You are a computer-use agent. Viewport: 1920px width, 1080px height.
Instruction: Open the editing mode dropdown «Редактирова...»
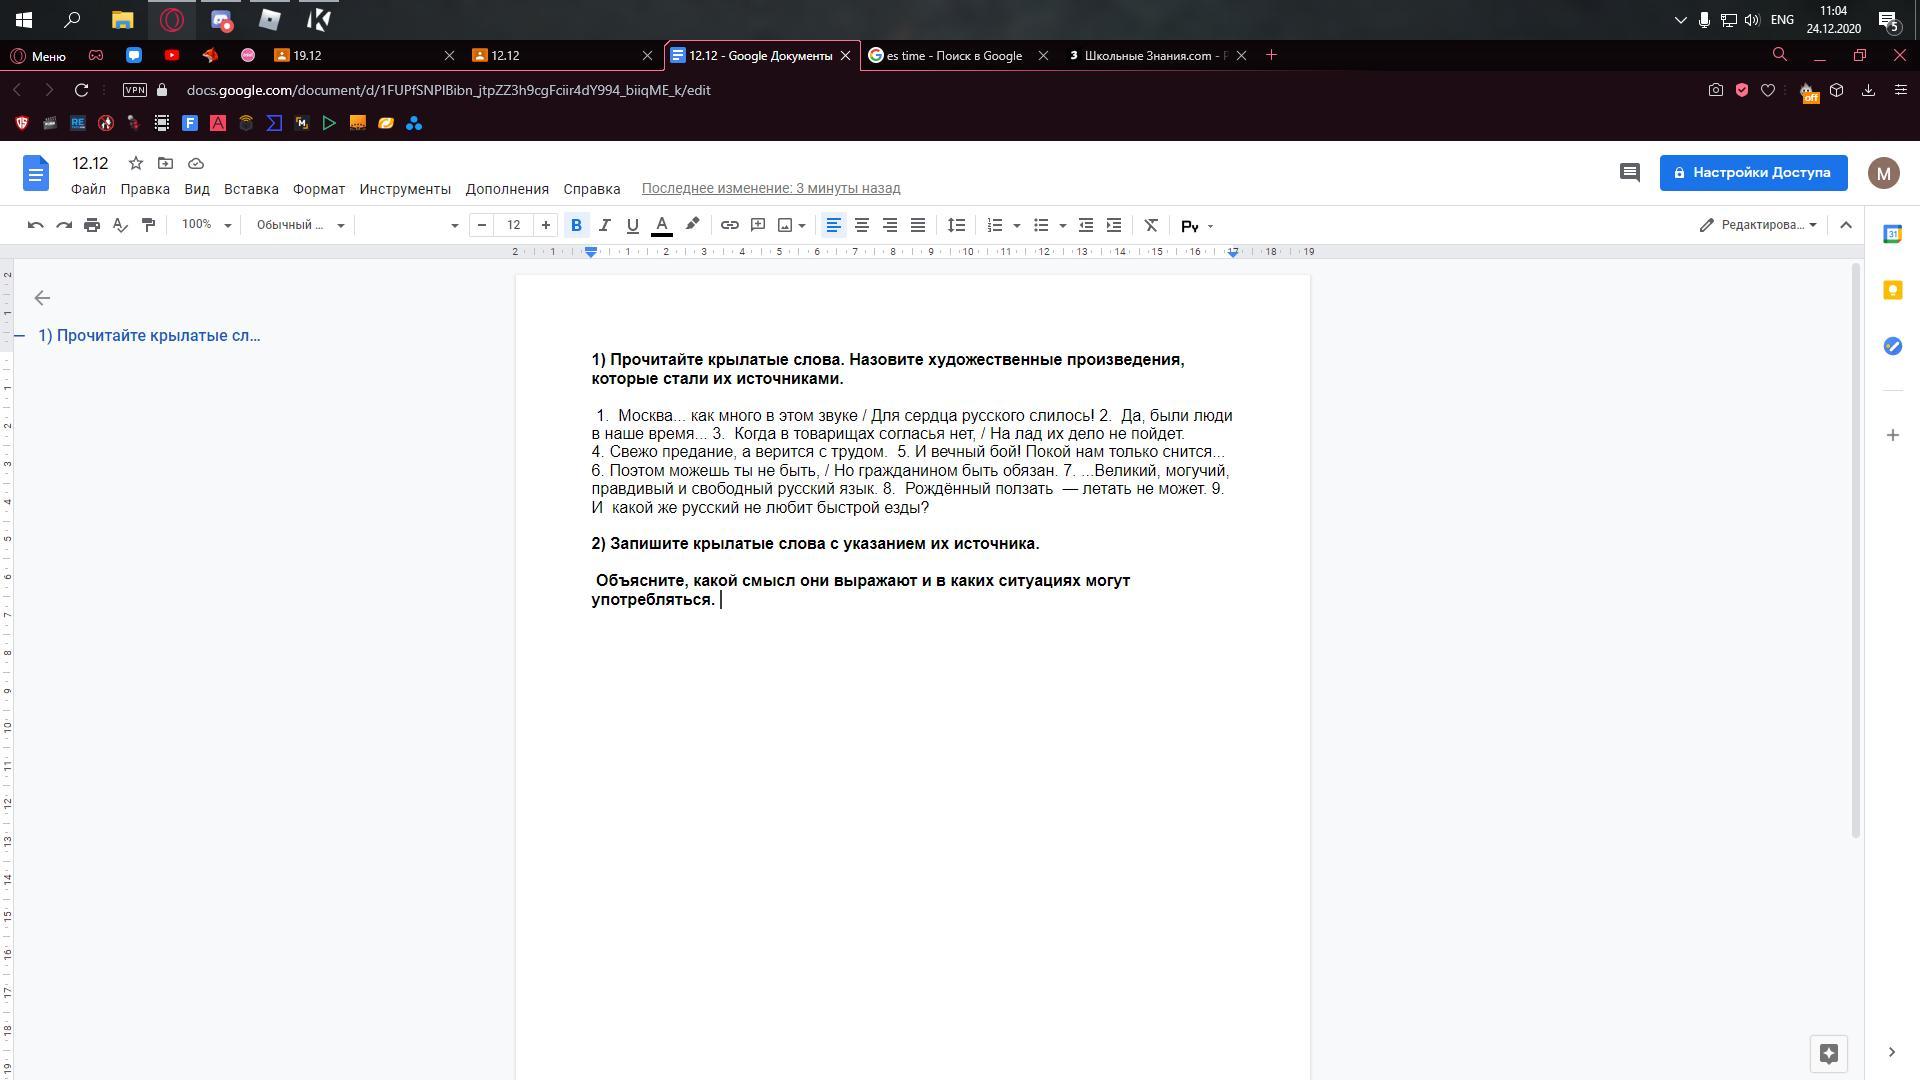[1758, 225]
